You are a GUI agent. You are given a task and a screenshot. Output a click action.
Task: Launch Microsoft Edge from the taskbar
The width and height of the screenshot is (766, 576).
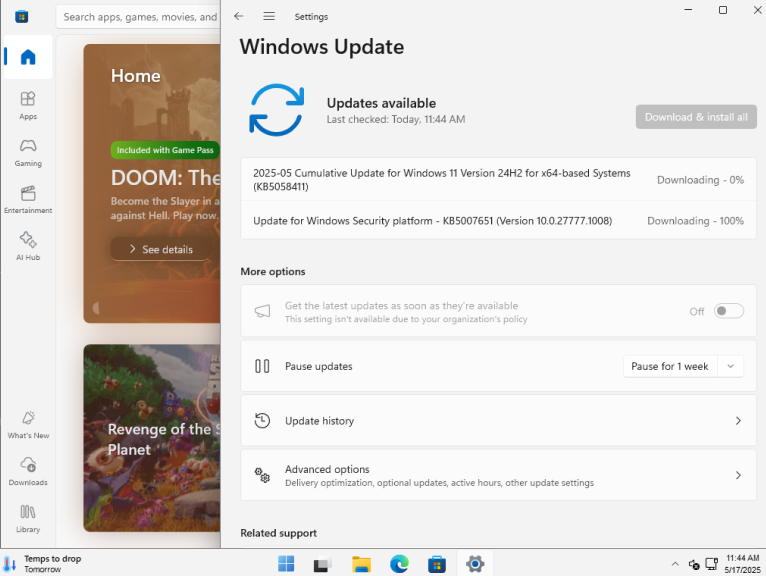click(399, 564)
